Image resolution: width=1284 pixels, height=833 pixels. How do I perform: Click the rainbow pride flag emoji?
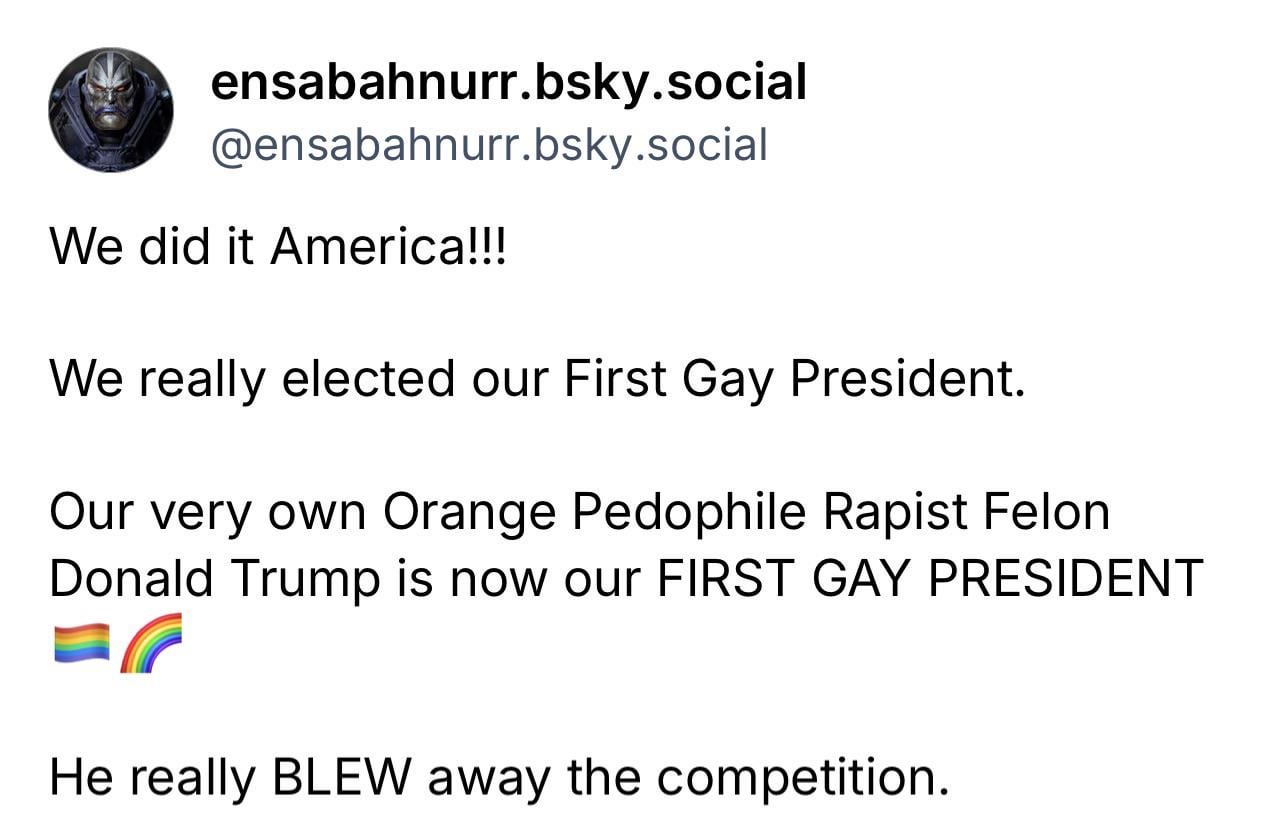click(80, 642)
